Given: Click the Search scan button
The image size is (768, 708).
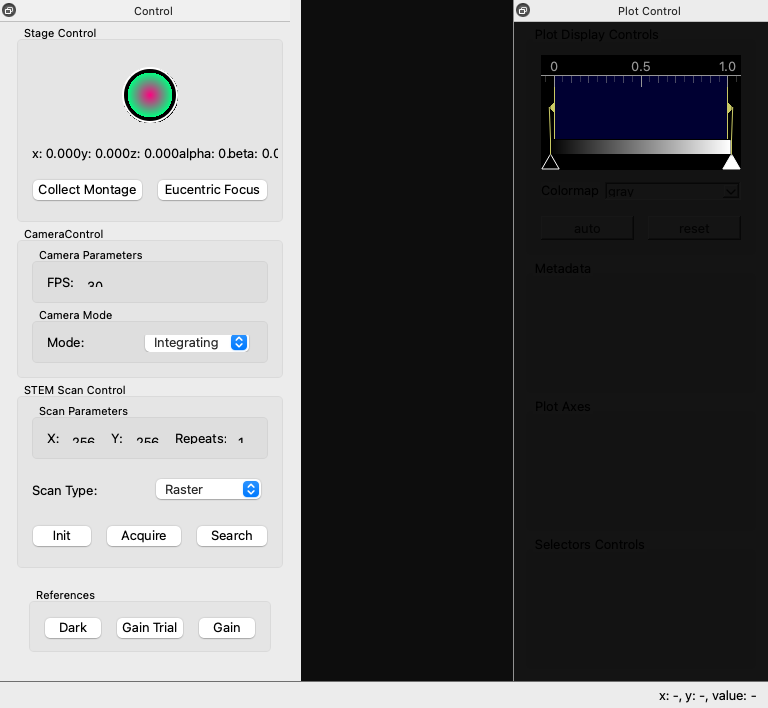Looking at the screenshot, I should pyautogui.click(x=231, y=535).
